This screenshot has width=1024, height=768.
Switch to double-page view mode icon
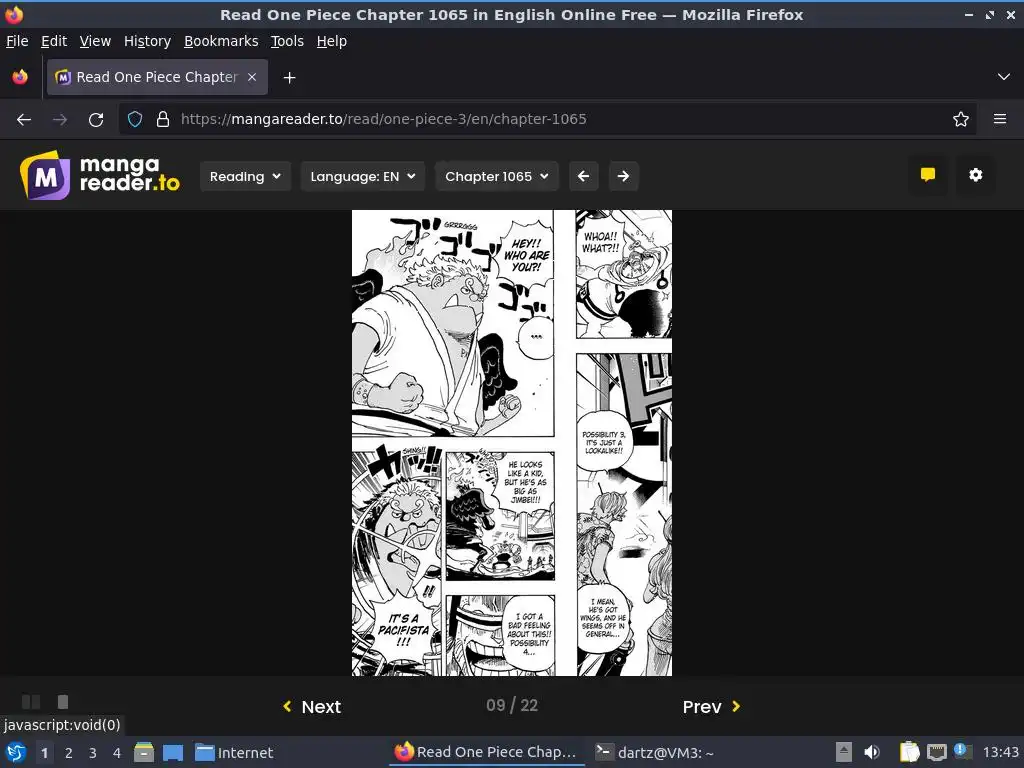(31, 702)
